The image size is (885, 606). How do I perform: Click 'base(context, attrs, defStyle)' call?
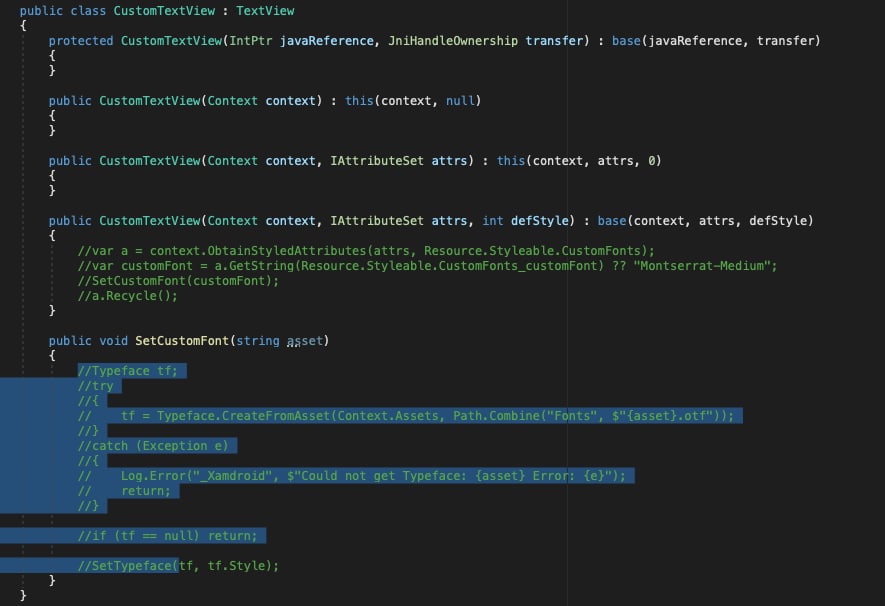click(x=706, y=221)
